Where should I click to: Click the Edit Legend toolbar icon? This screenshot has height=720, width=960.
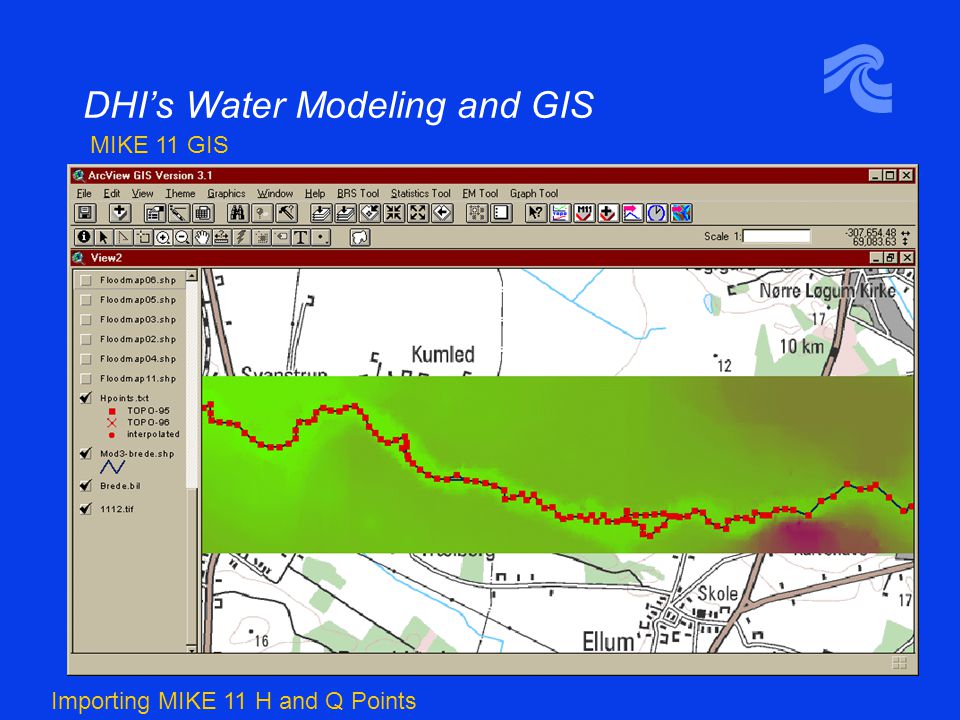179,213
